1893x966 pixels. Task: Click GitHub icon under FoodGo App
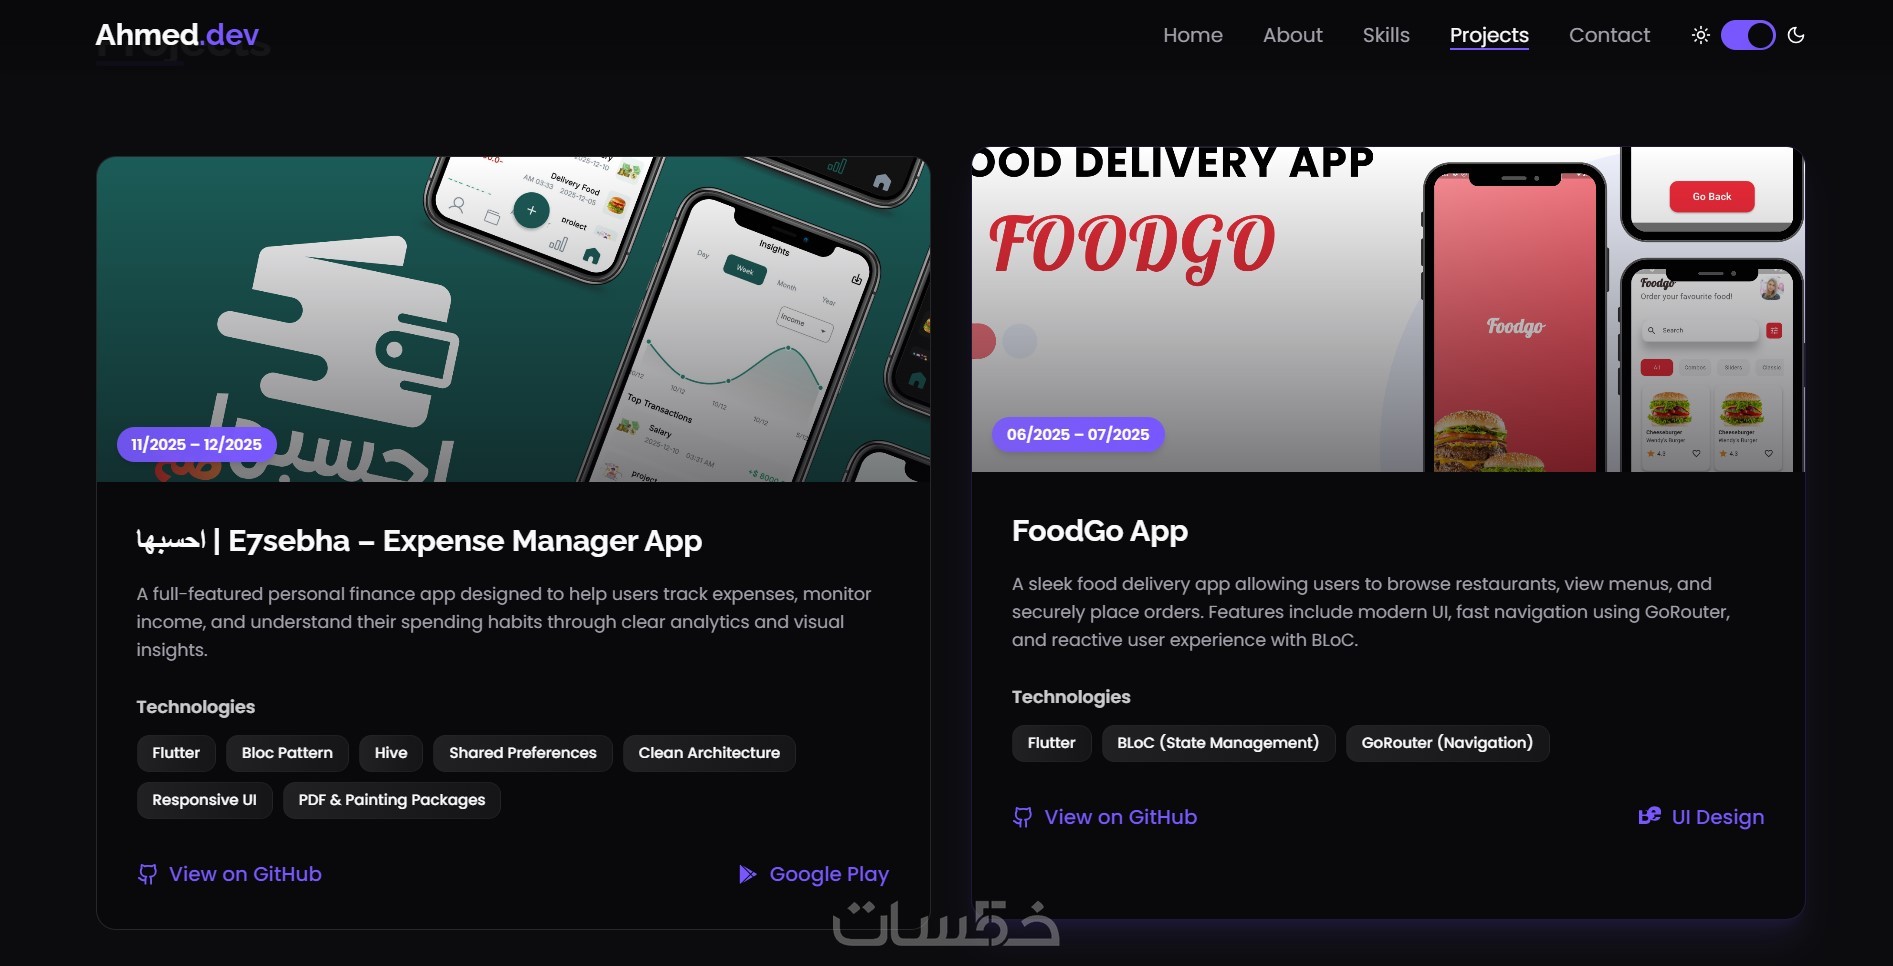[1022, 817]
